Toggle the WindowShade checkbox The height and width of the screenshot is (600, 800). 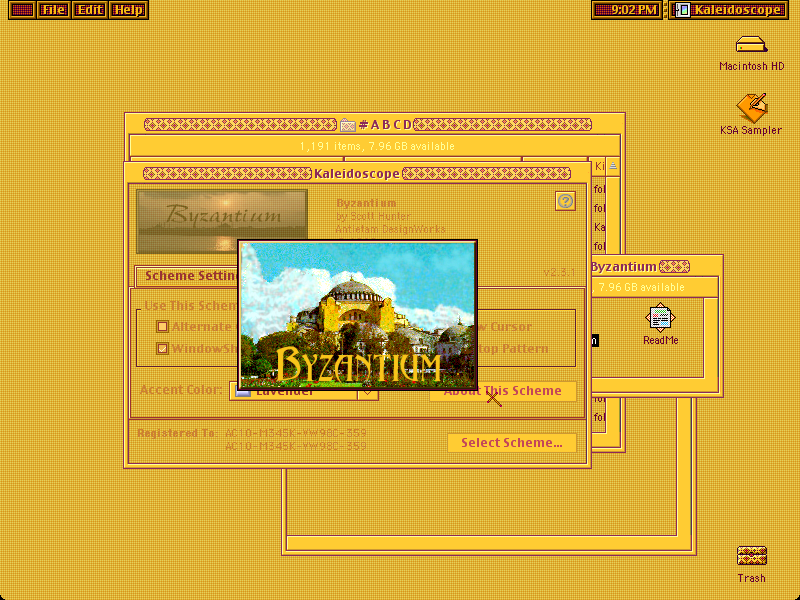click(x=162, y=348)
